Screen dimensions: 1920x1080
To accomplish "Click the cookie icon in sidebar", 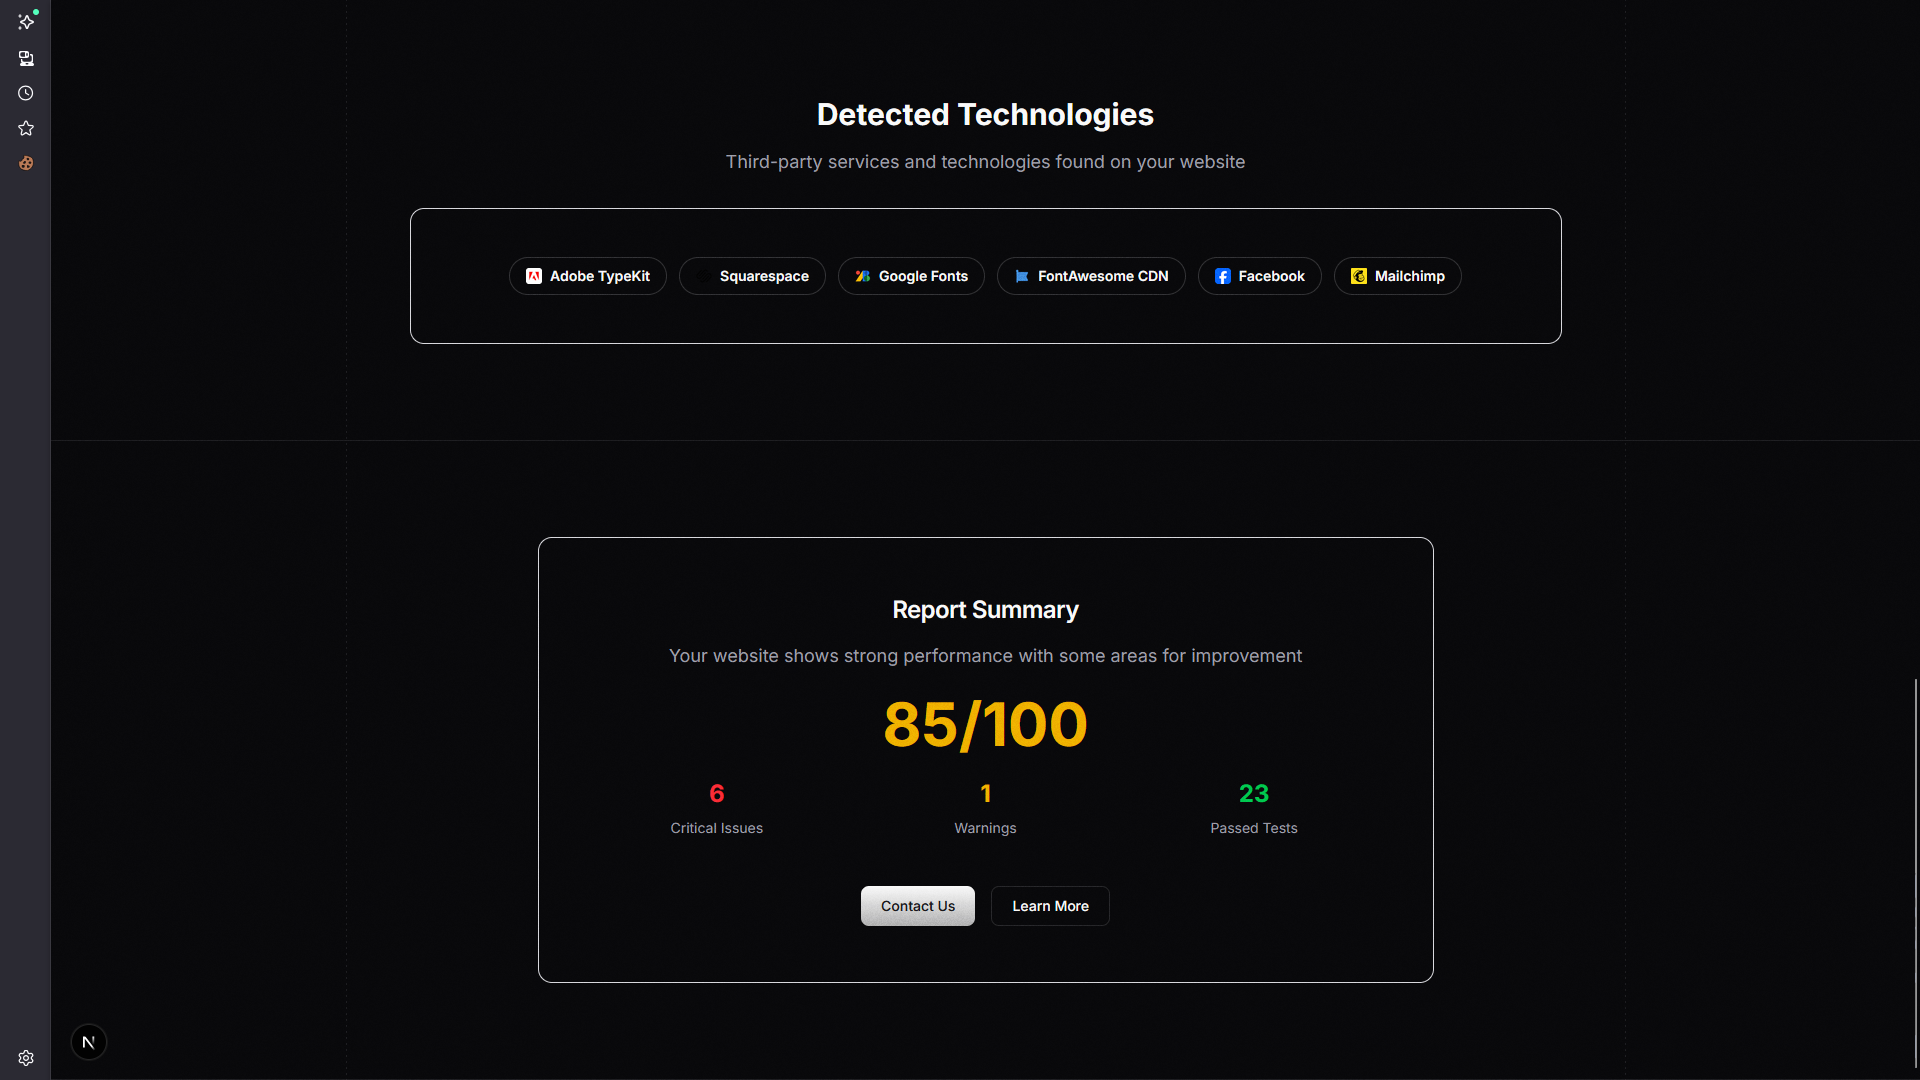I will pos(26,163).
